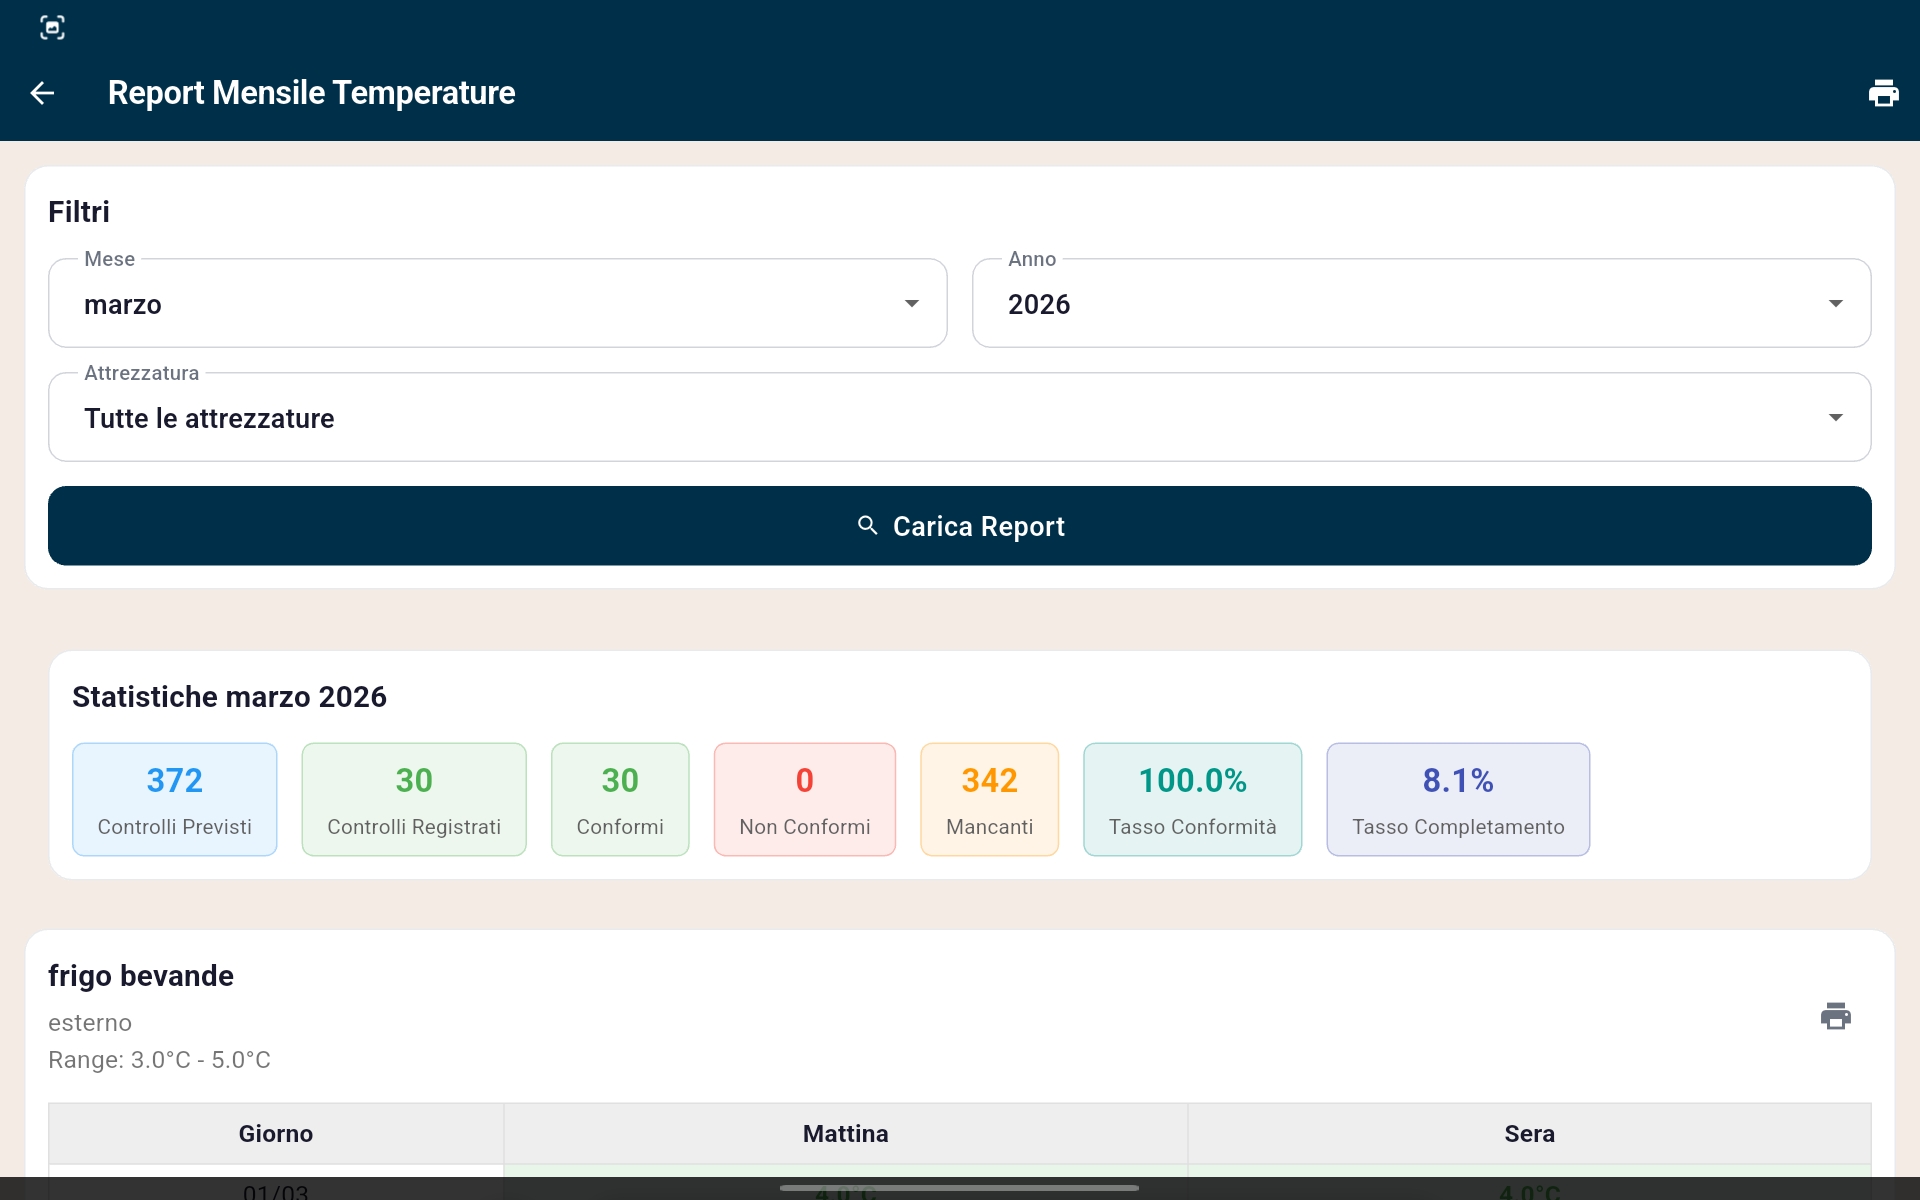This screenshot has width=1920, height=1200.
Task: Click the Mattina column header
Action: click(x=845, y=1134)
